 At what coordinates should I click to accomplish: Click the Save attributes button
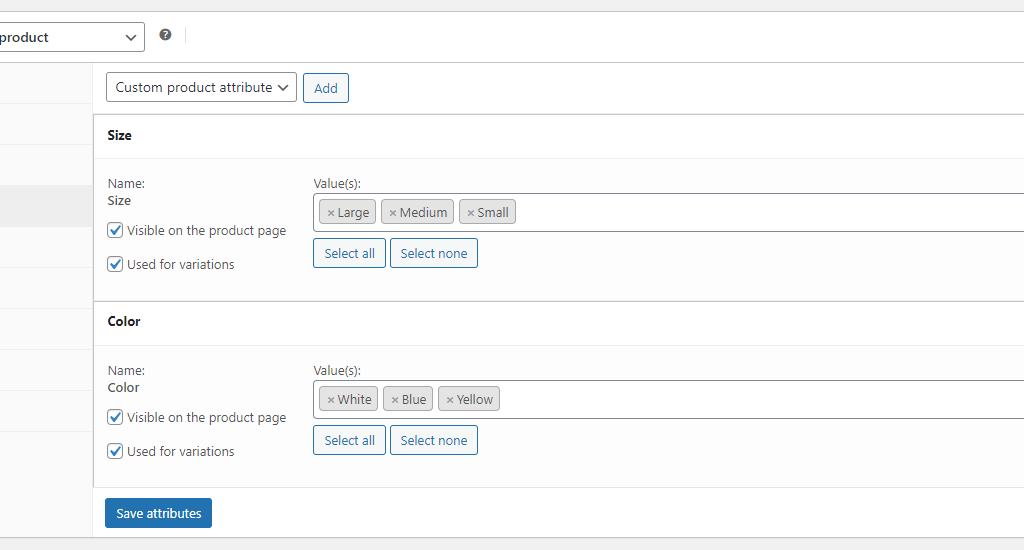[x=159, y=513]
